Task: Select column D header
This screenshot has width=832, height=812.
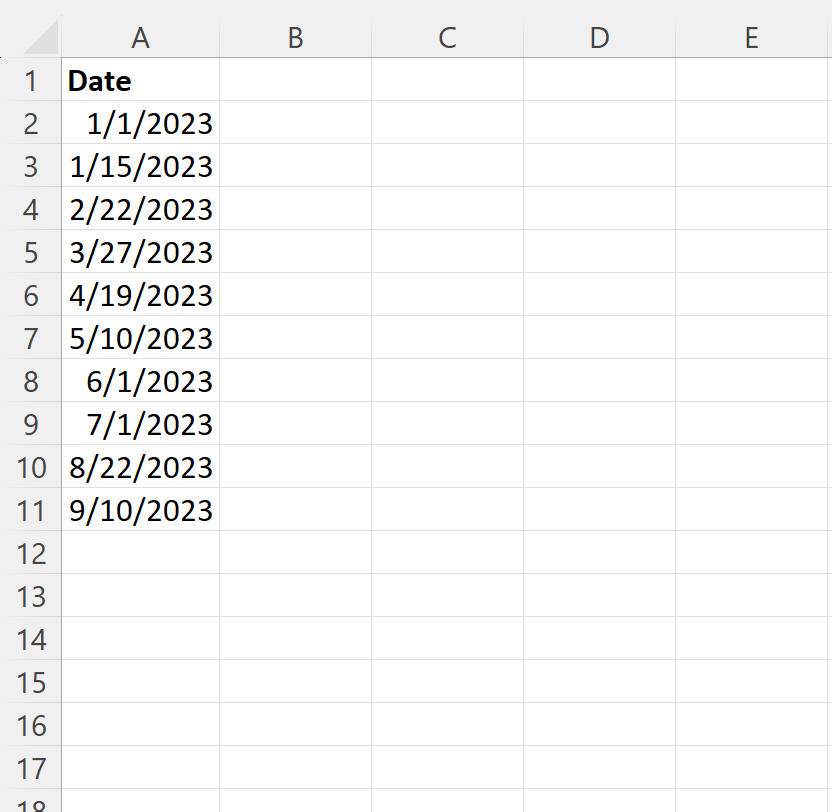Action: 599,38
